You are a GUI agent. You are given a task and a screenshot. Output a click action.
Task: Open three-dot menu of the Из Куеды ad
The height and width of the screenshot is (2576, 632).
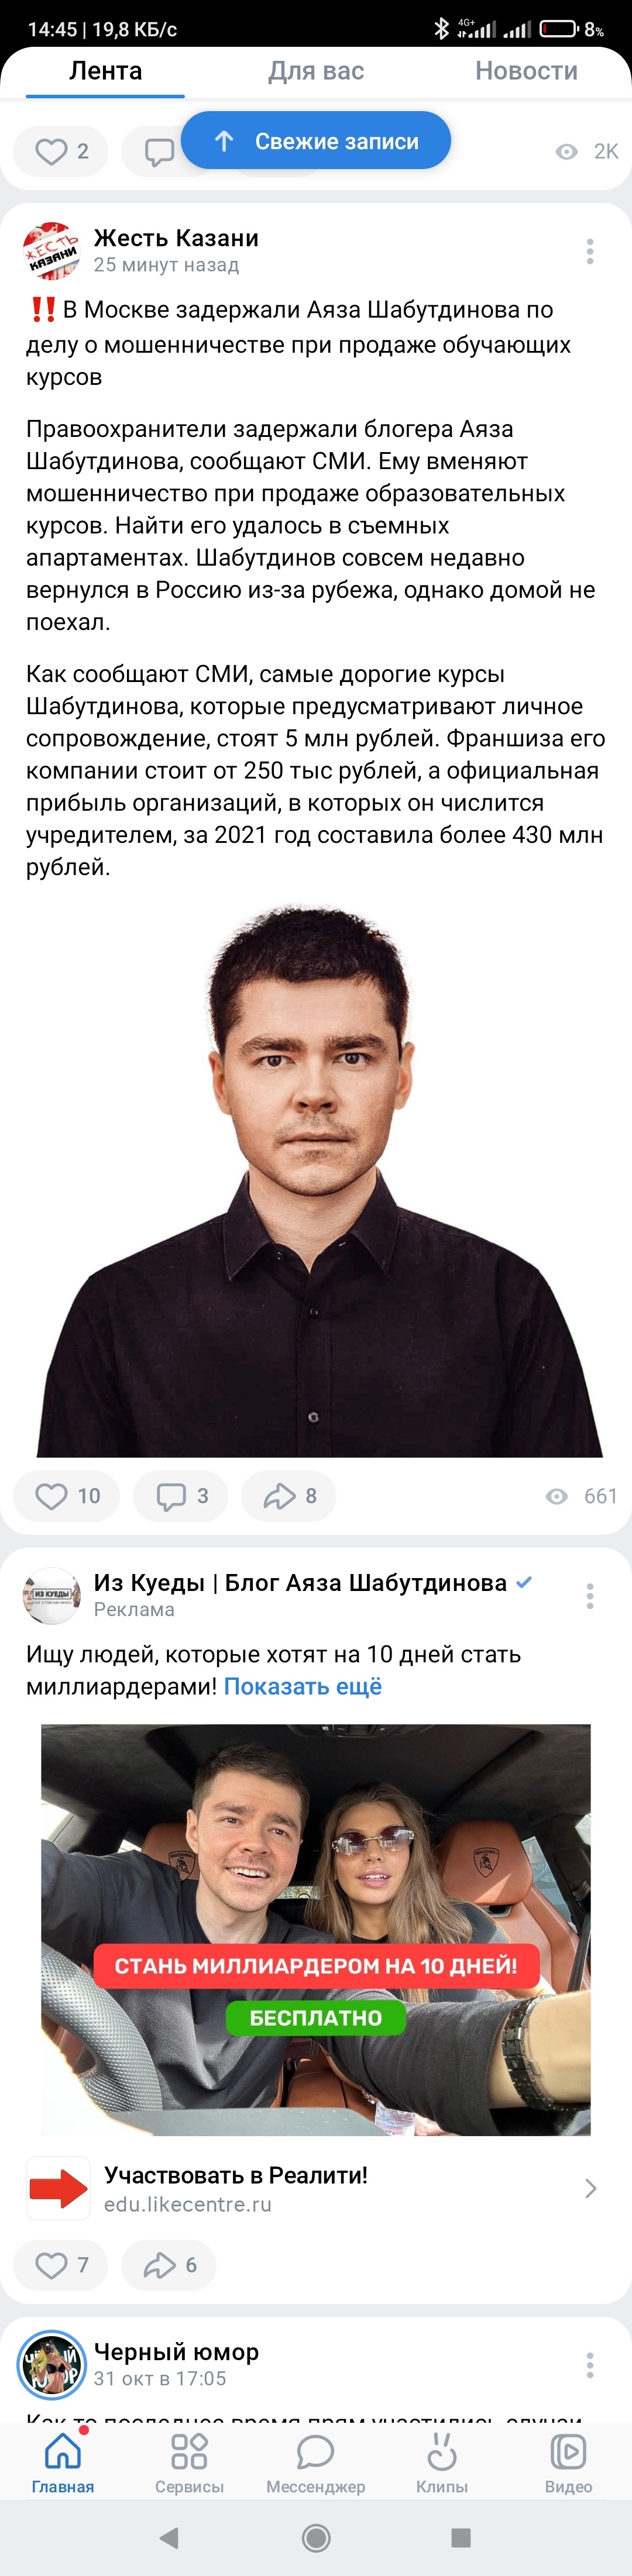(x=590, y=1596)
